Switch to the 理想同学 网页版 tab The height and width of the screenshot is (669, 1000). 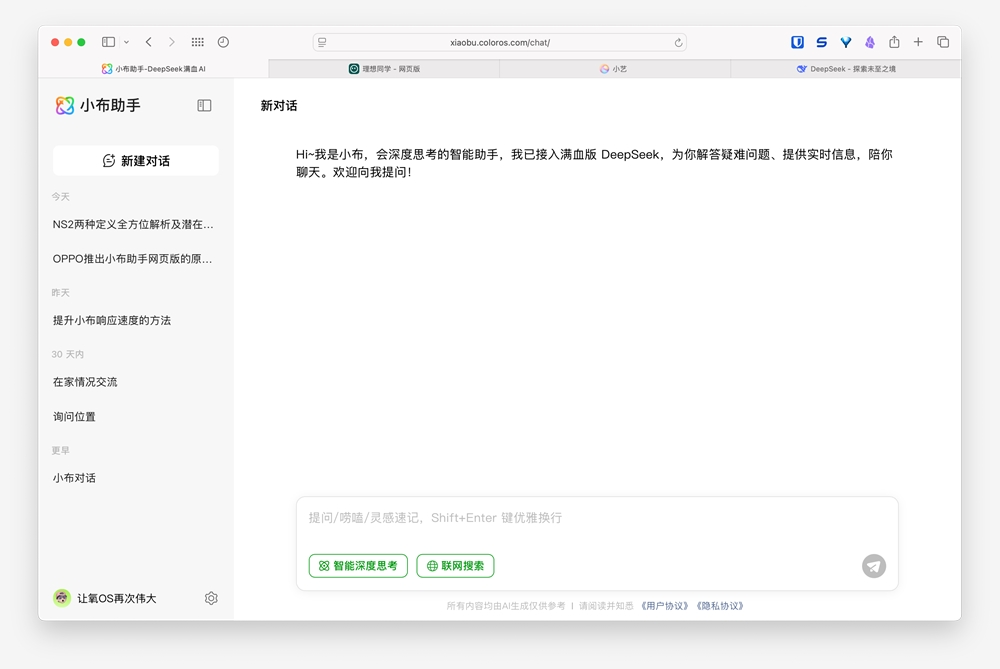pos(383,68)
